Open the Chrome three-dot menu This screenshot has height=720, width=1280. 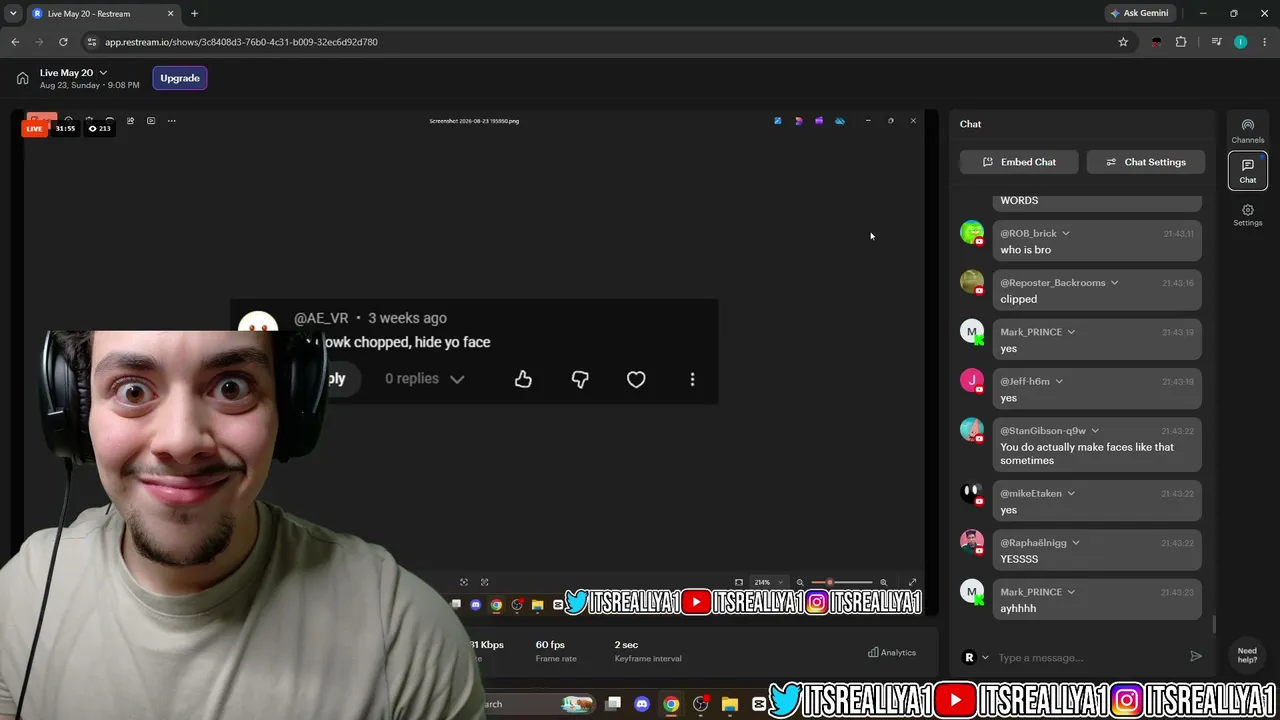pyautogui.click(x=1264, y=42)
